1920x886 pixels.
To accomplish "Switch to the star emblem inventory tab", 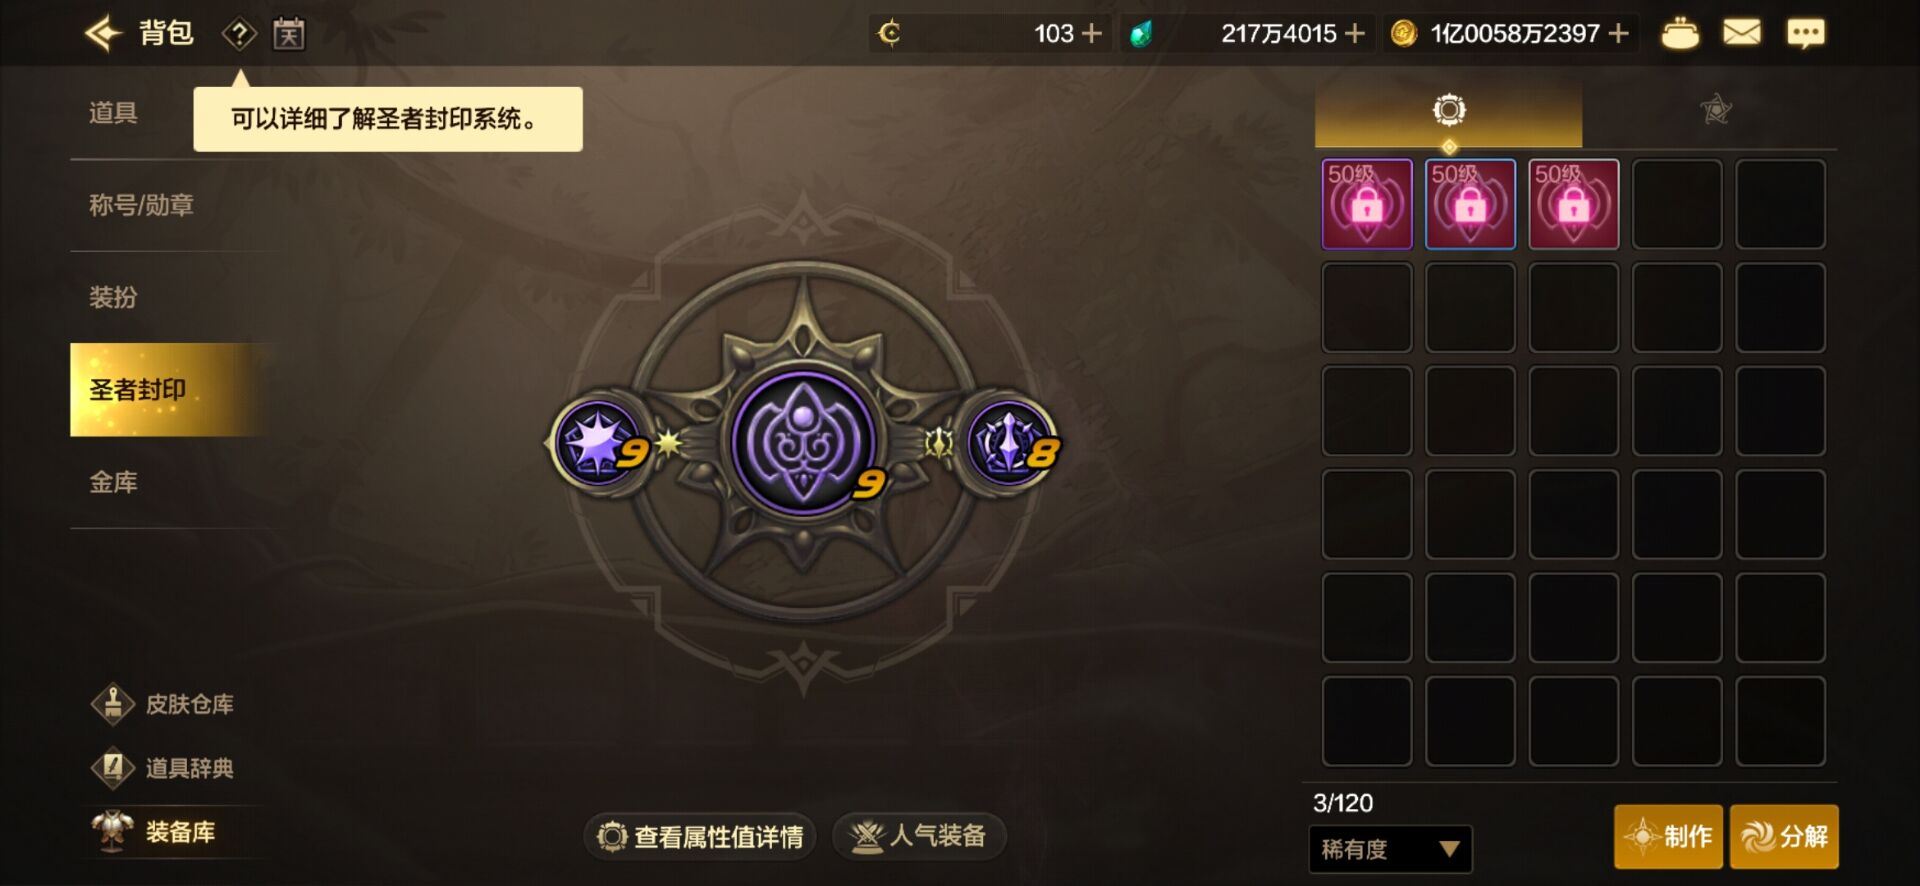I will click(x=1716, y=109).
